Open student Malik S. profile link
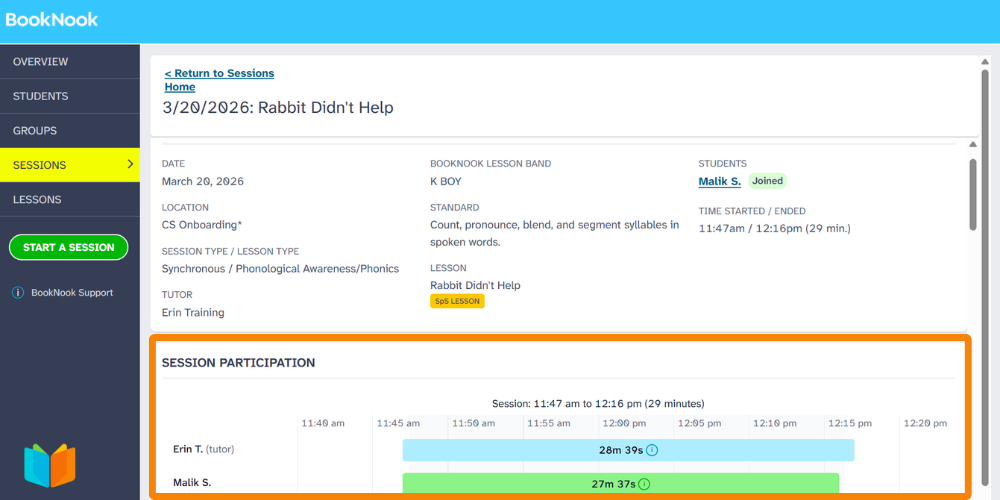 719,181
